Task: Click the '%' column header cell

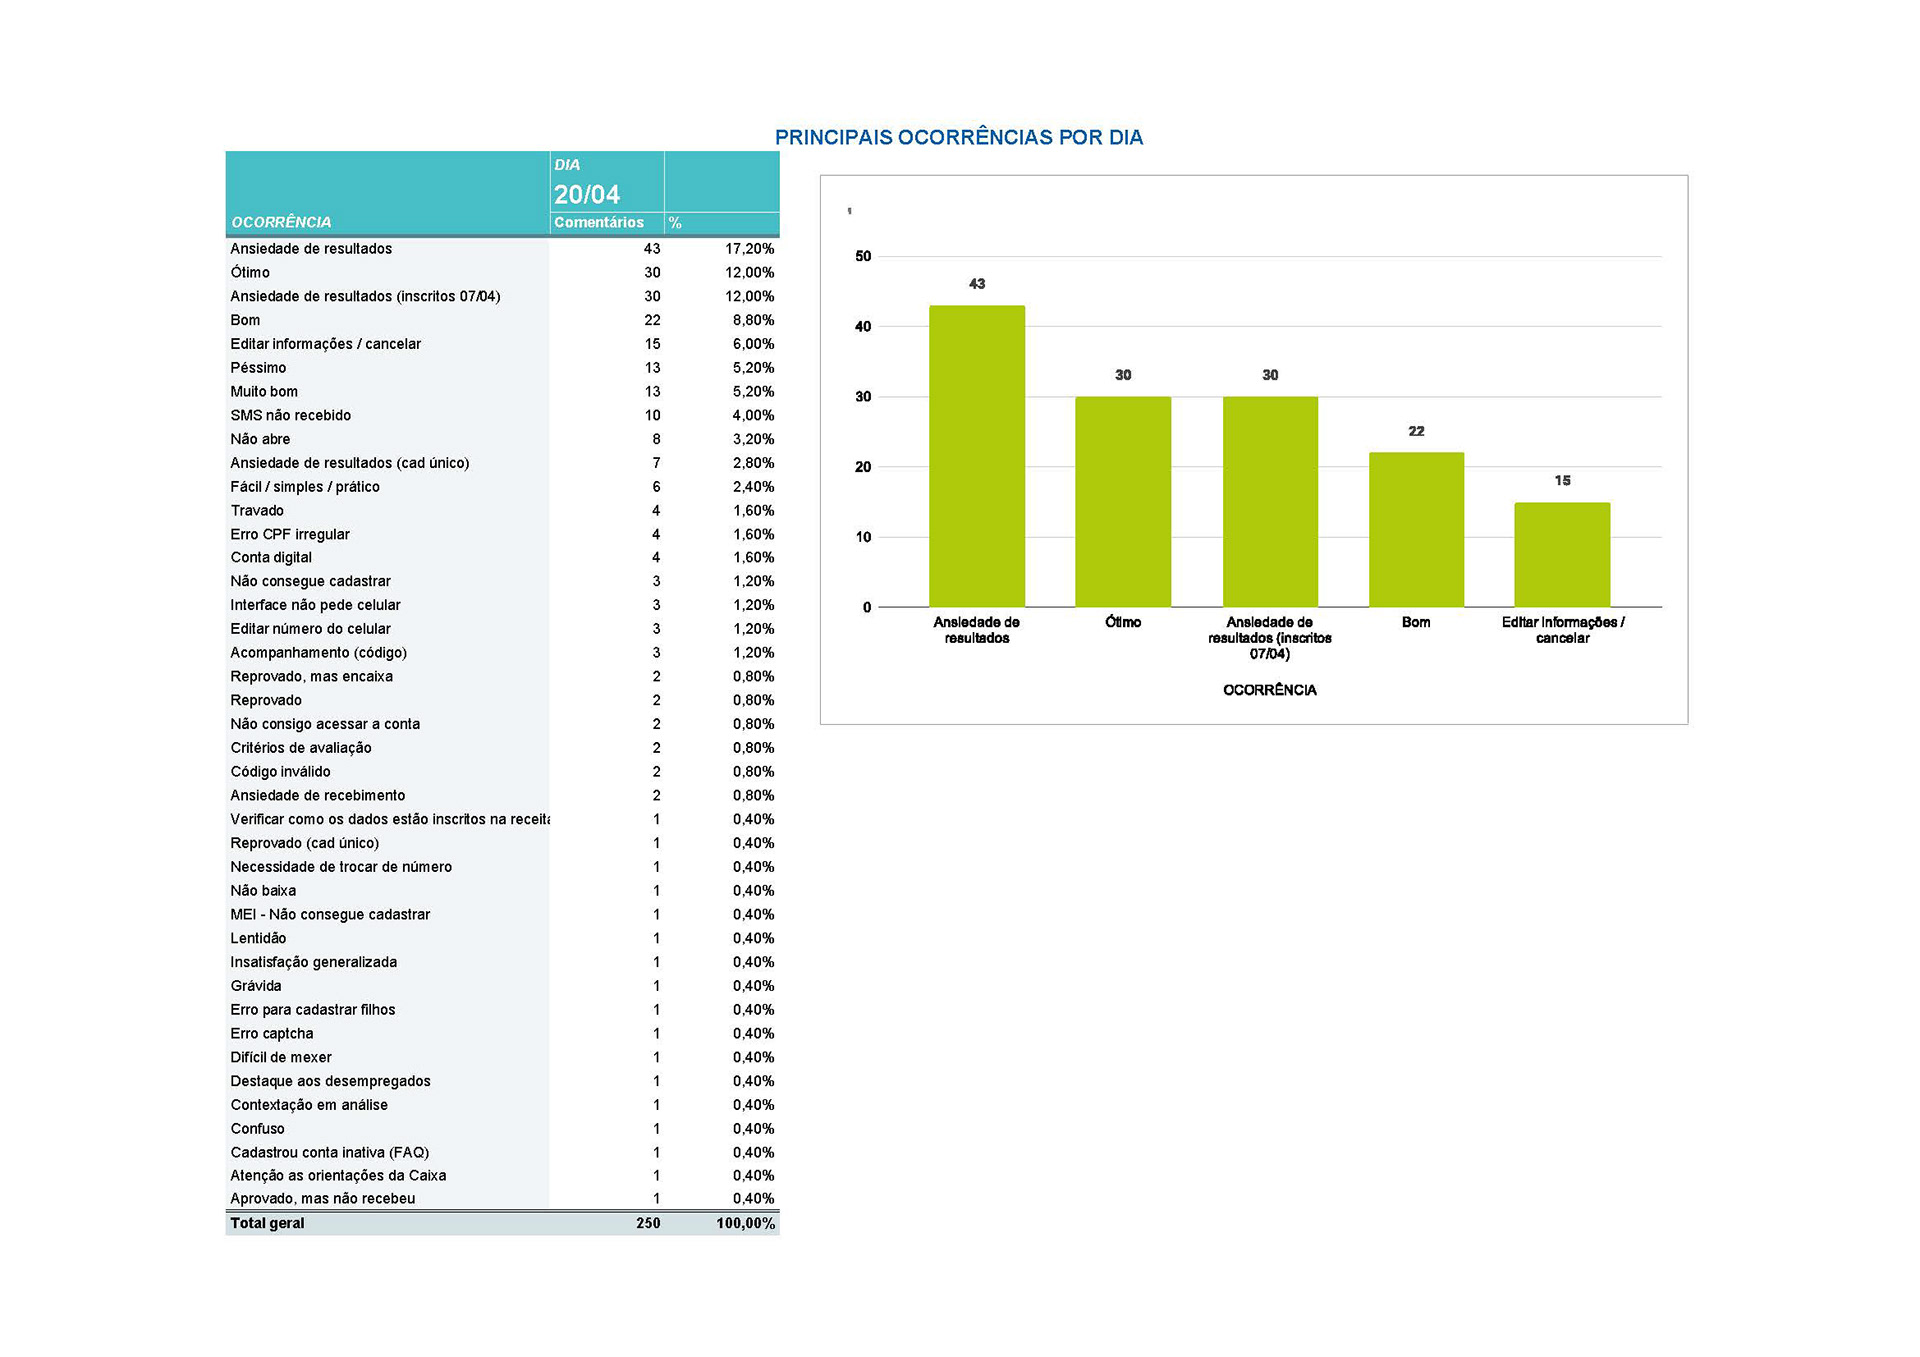Action: [x=675, y=222]
